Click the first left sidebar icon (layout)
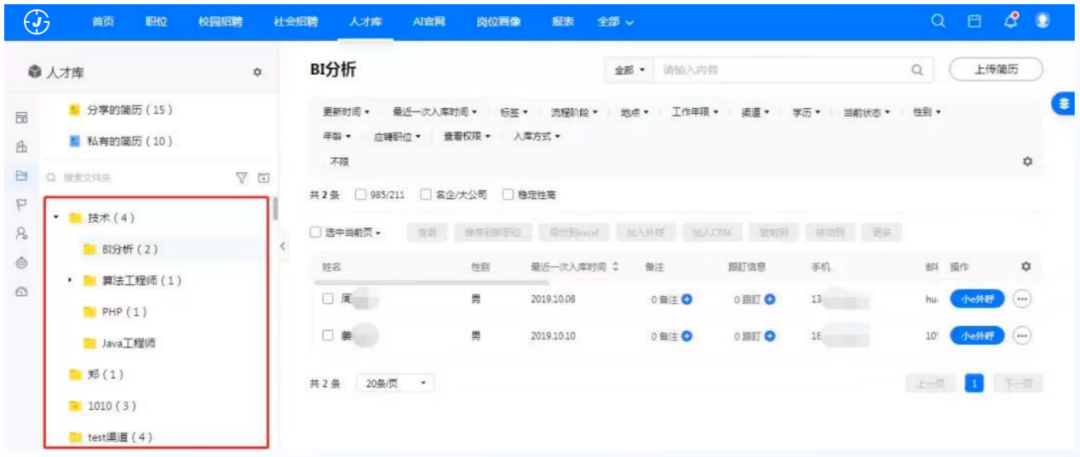The height and width of the screenshot is (457, 1080). pyautogui.click(x=21, y=118)
